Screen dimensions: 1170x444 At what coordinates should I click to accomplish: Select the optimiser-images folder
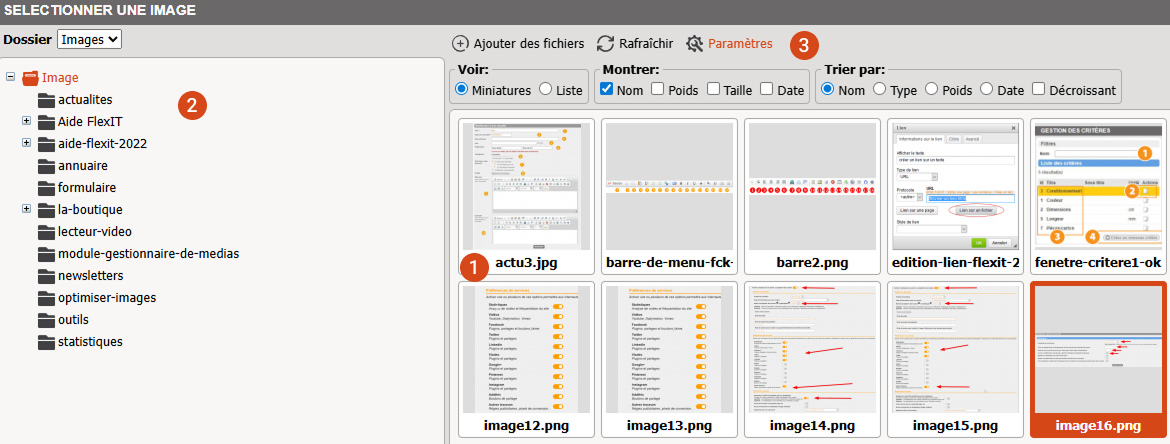[107, 298]
